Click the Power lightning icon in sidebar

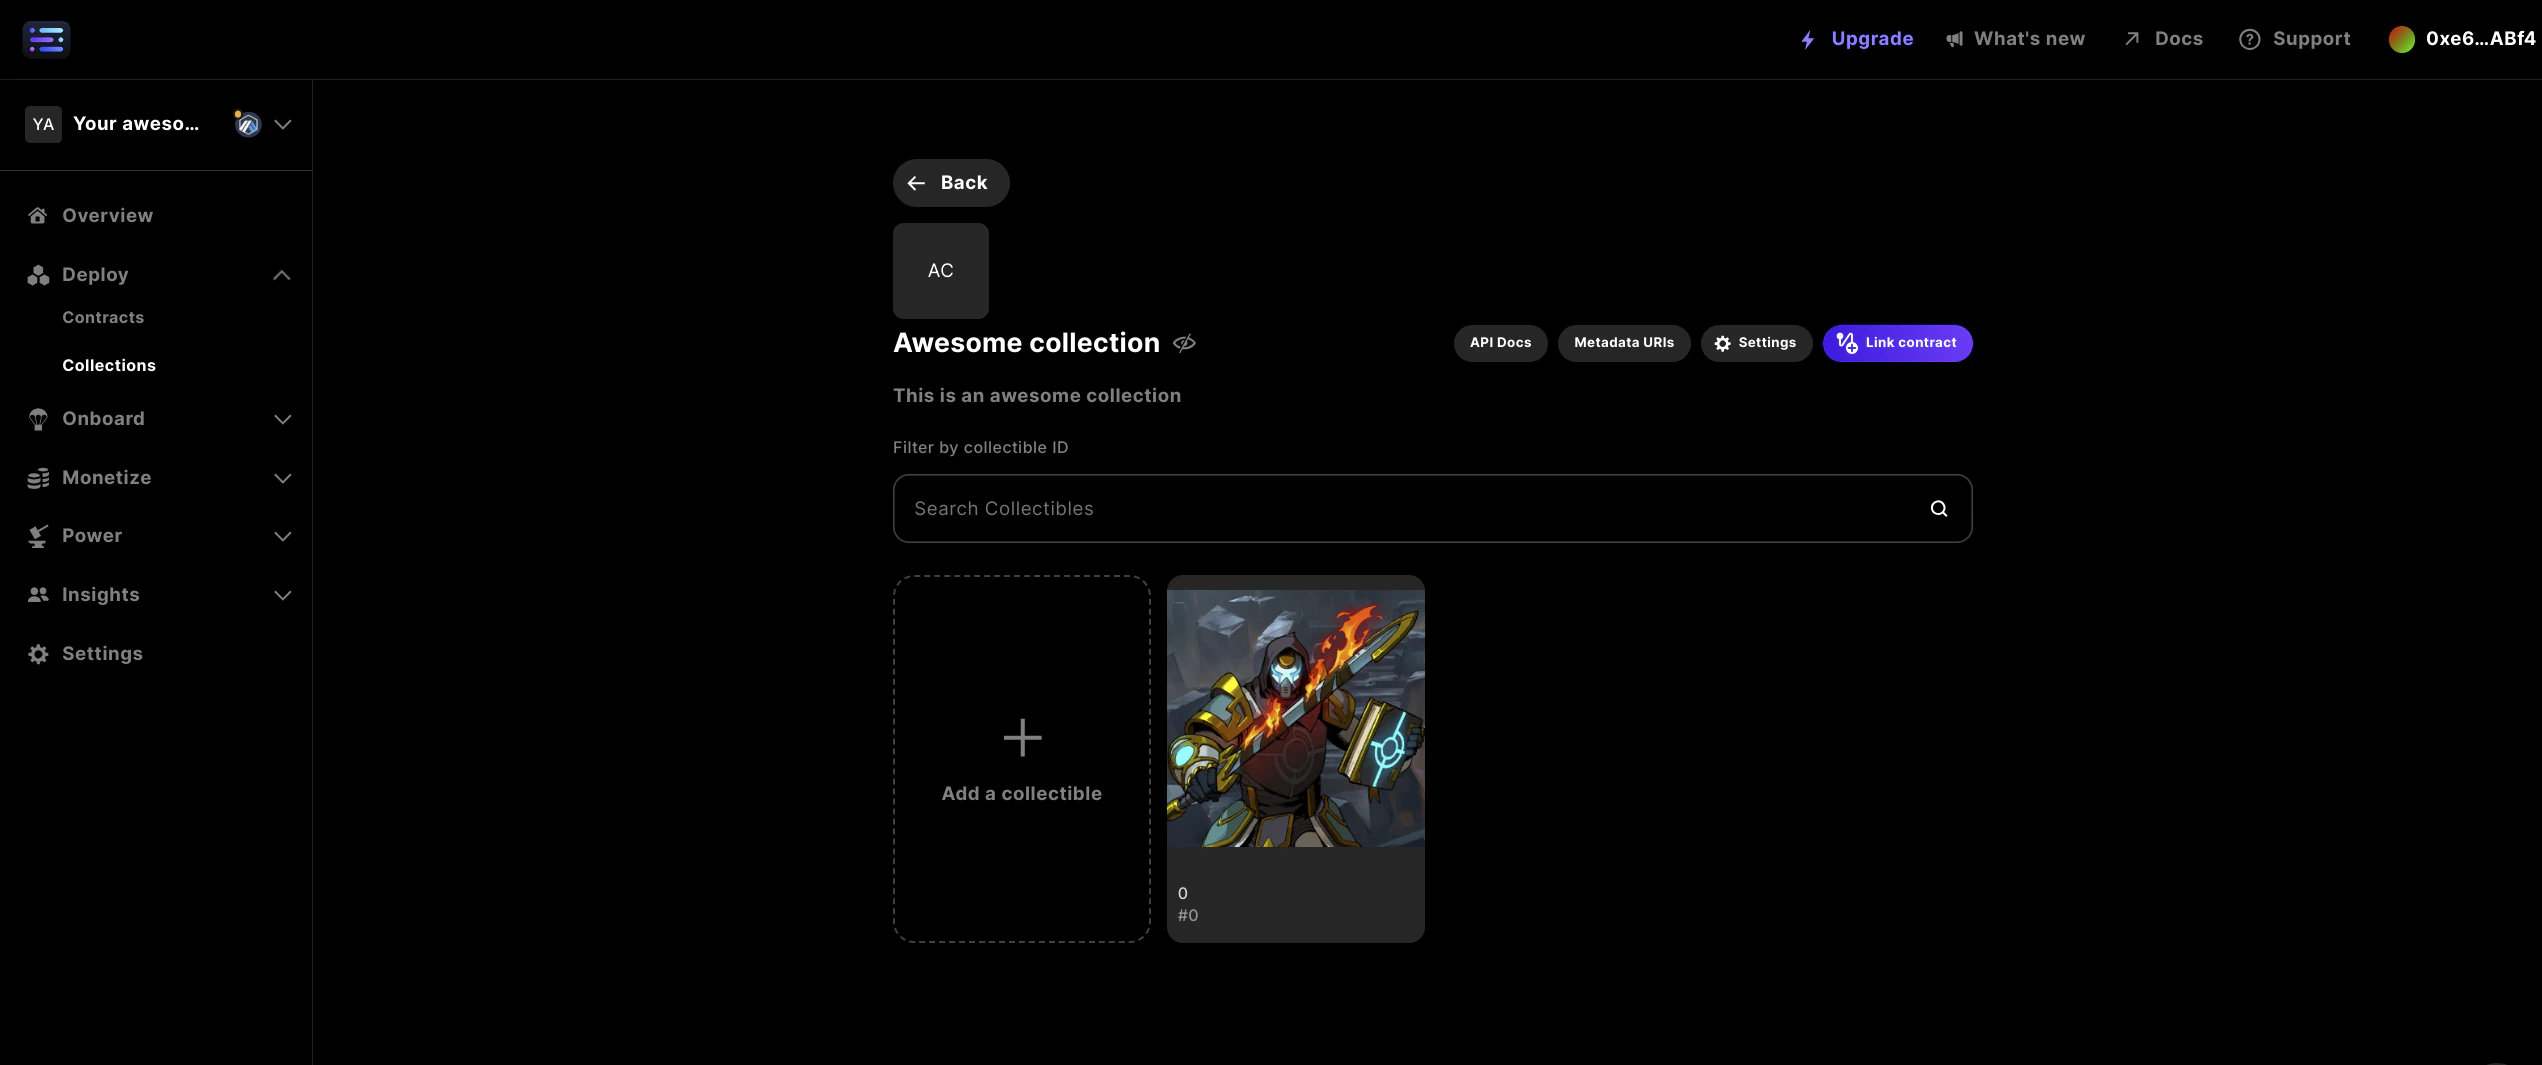(x=37, y=536)
